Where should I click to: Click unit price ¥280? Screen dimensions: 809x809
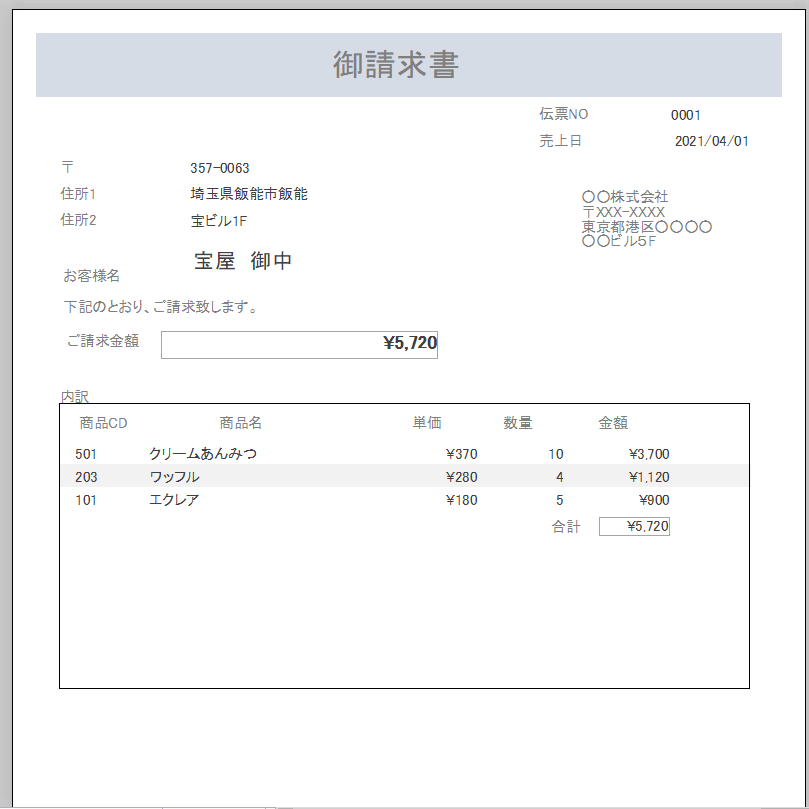462,477
